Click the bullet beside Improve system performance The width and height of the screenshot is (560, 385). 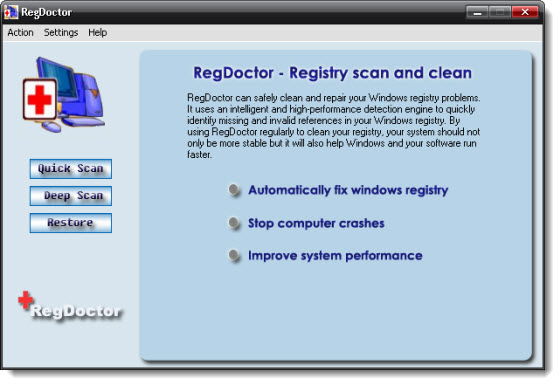[234, 255]
